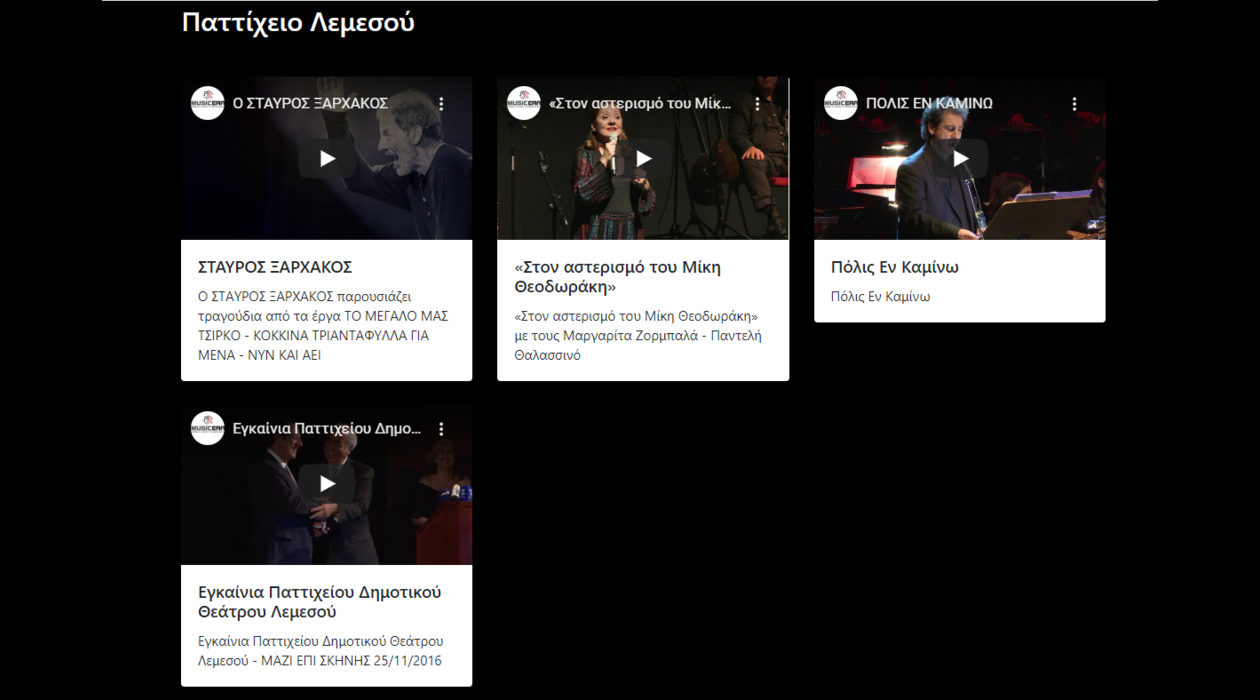Click the ΣΤΑΥΡΟΣ ΞΑΡΧΑΚΟΣ card heading
This screenshot has width=1260, height=700.
click(275, 267)
